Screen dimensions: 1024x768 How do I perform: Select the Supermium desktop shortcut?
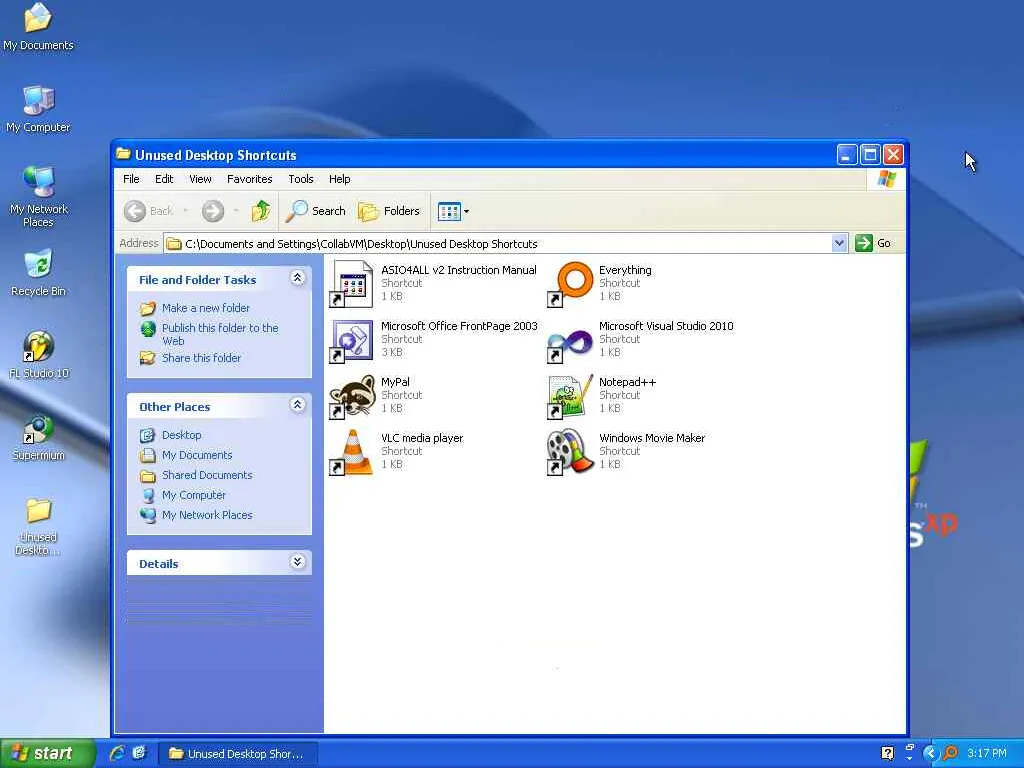tap(39, 438)
